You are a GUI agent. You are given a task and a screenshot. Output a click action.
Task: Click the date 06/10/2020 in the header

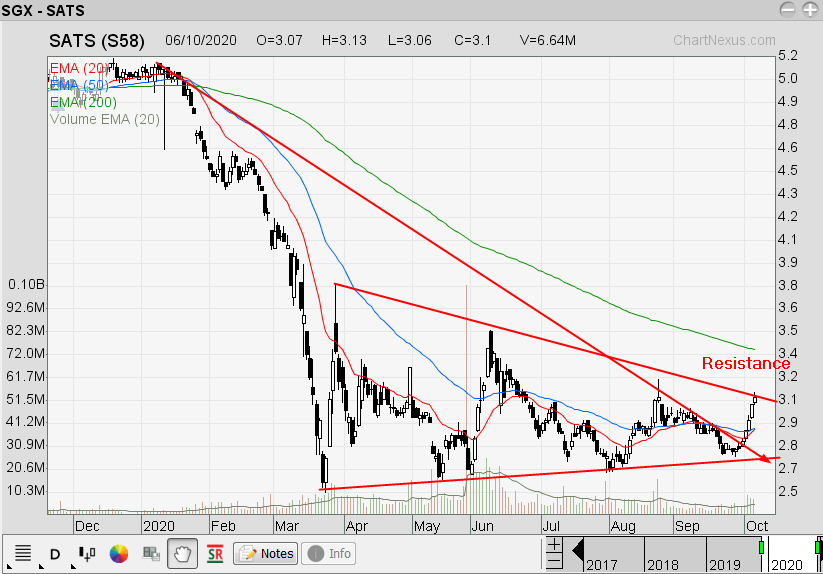pyautogui.click(x=201, y=40)
